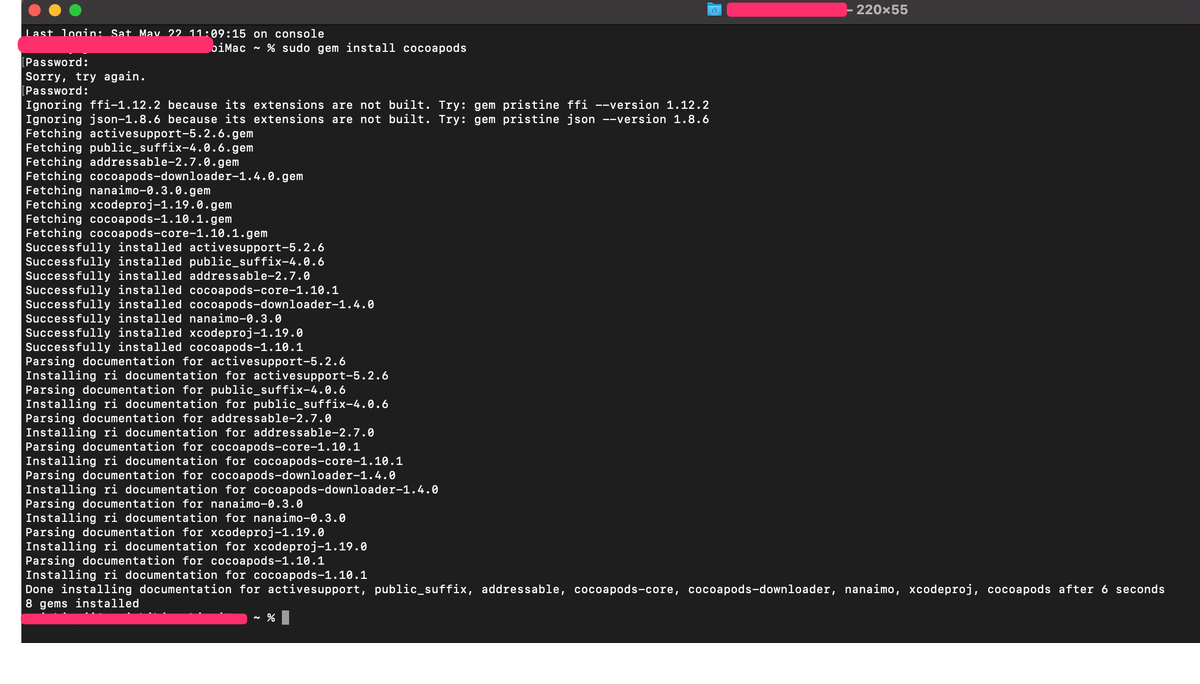
Task: Click 'Fetching cocoapods-downloader-1.4.0.gem' line
Action: [x=164, y=176]
